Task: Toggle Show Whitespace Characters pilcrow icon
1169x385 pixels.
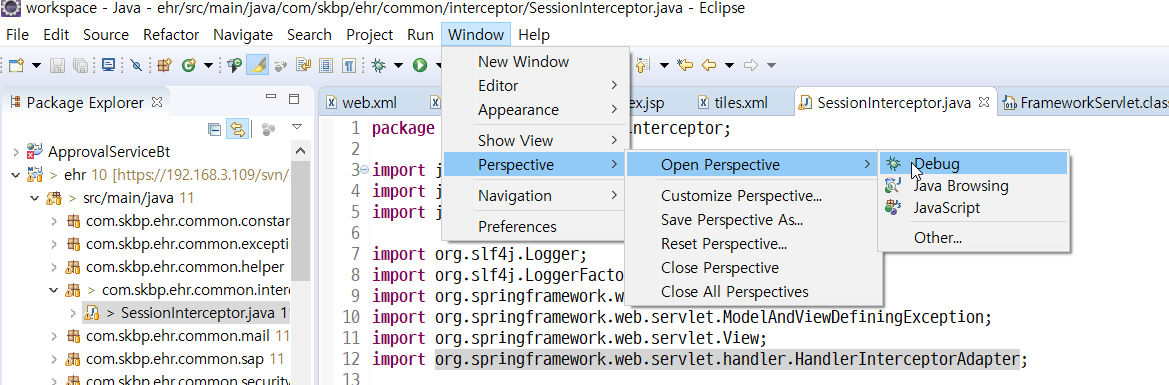Action: pos(349,65)
